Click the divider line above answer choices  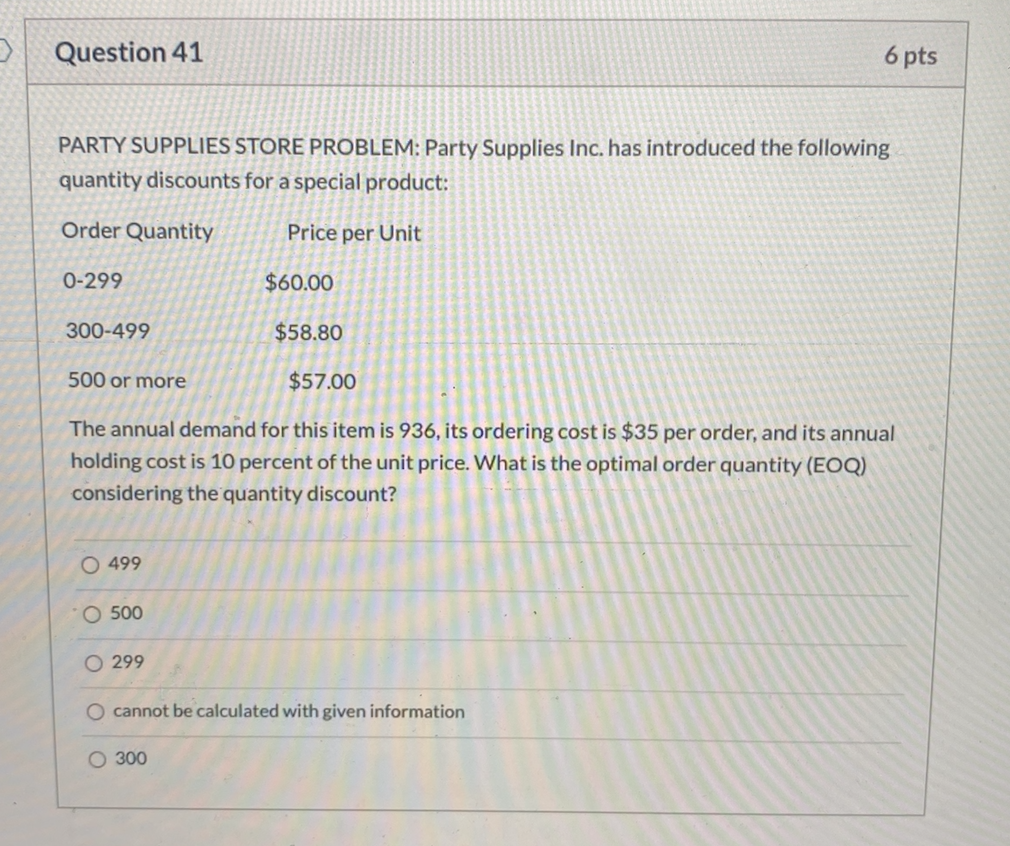tap(490, 541)
